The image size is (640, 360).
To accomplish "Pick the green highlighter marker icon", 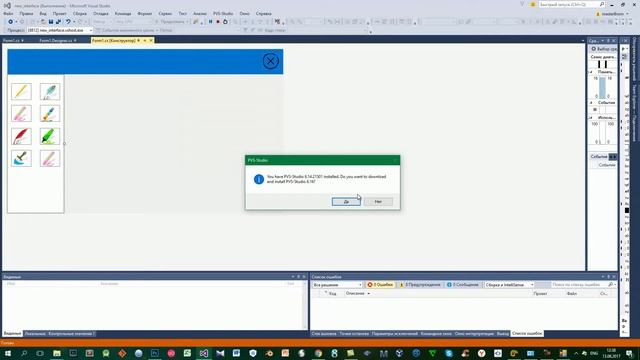I will point(50,136).
